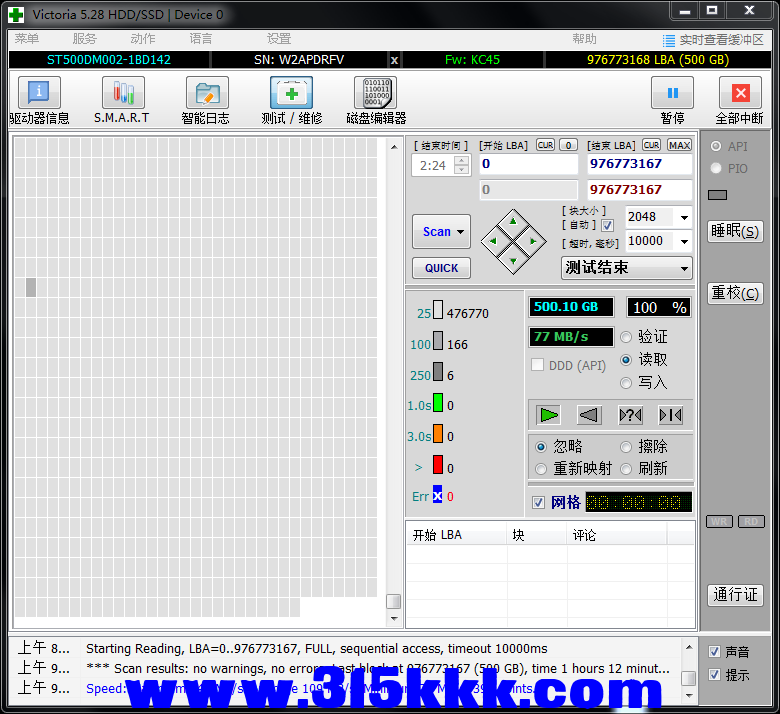Viewport: 780px width, 714px height.
Task: Click the start LBA input field
Action: [528, 164]
